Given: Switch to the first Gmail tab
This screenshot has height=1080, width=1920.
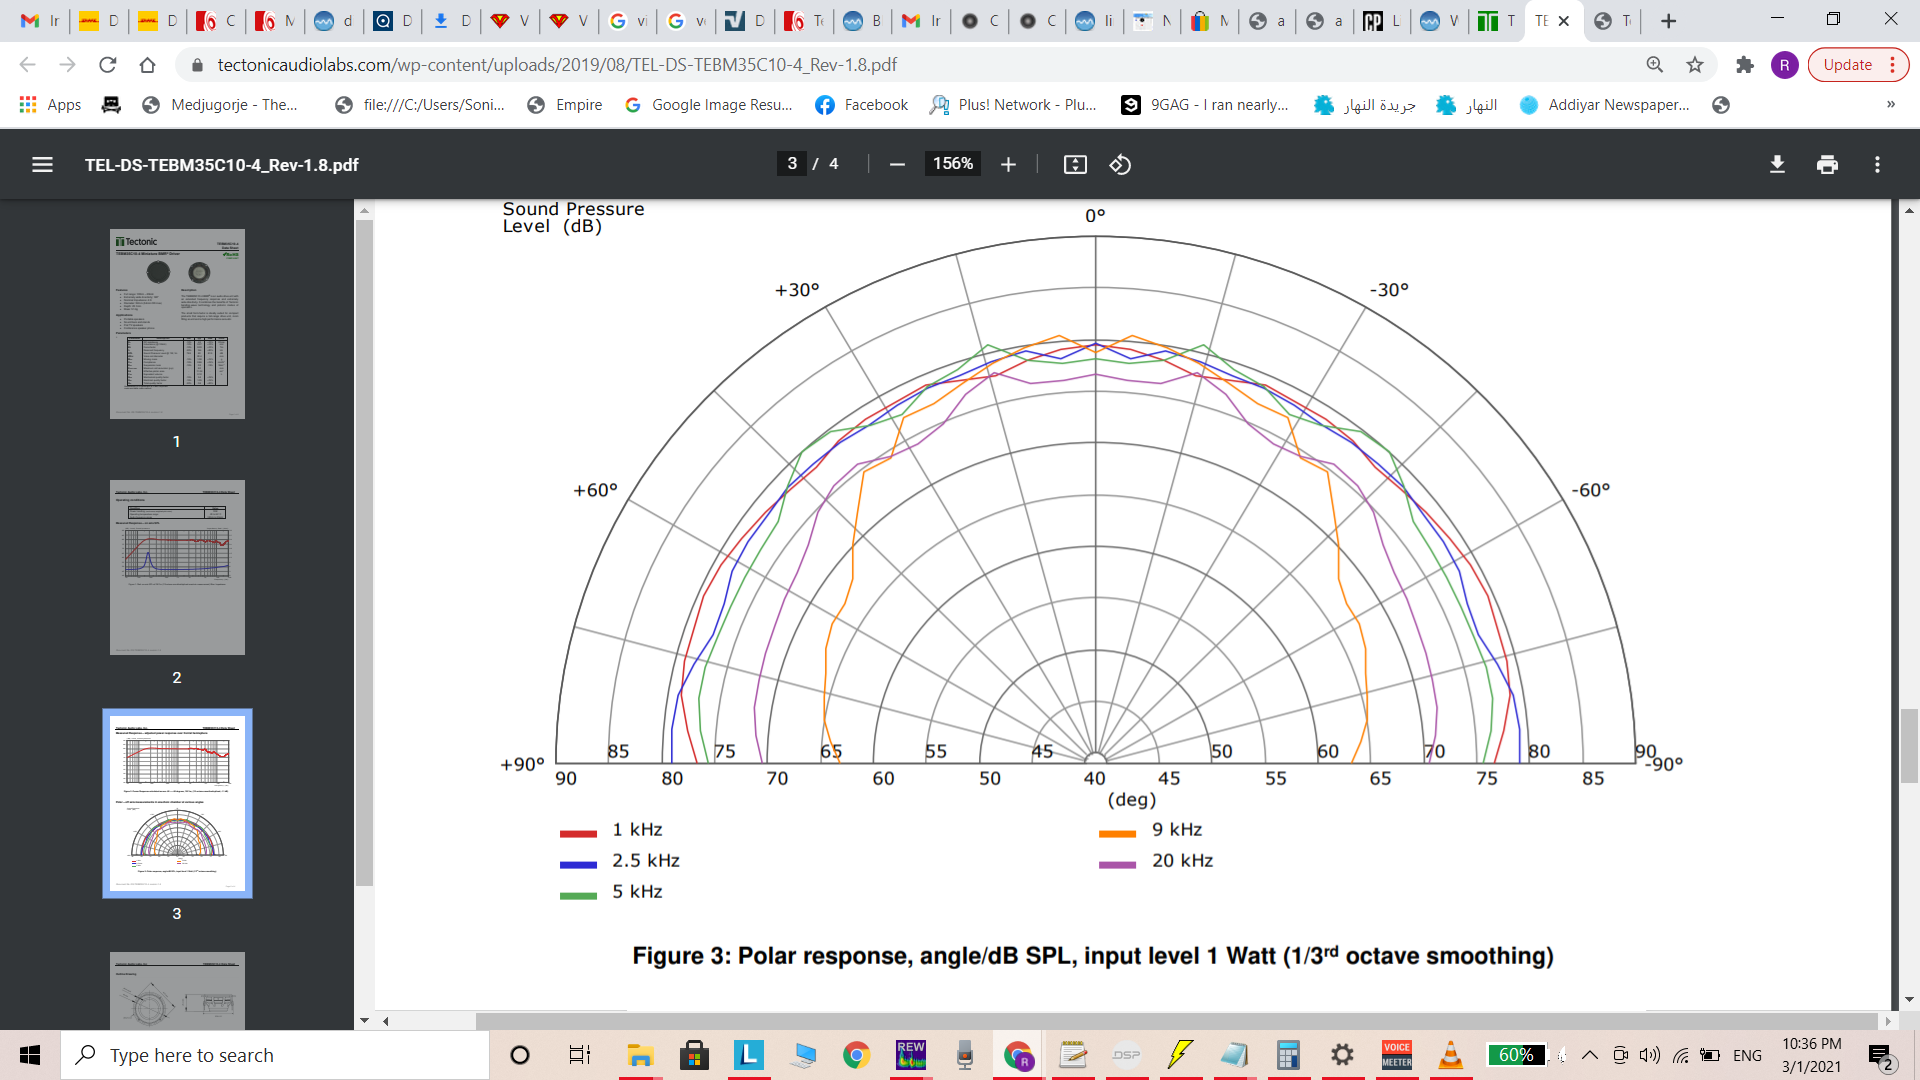Looking at the screenshot, I should (x=40, y=21).
